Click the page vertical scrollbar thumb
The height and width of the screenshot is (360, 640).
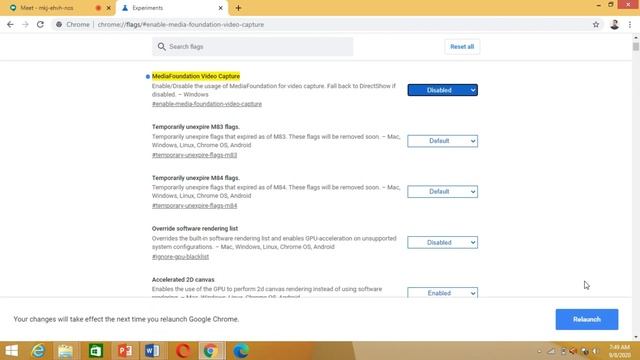[636, 46]
